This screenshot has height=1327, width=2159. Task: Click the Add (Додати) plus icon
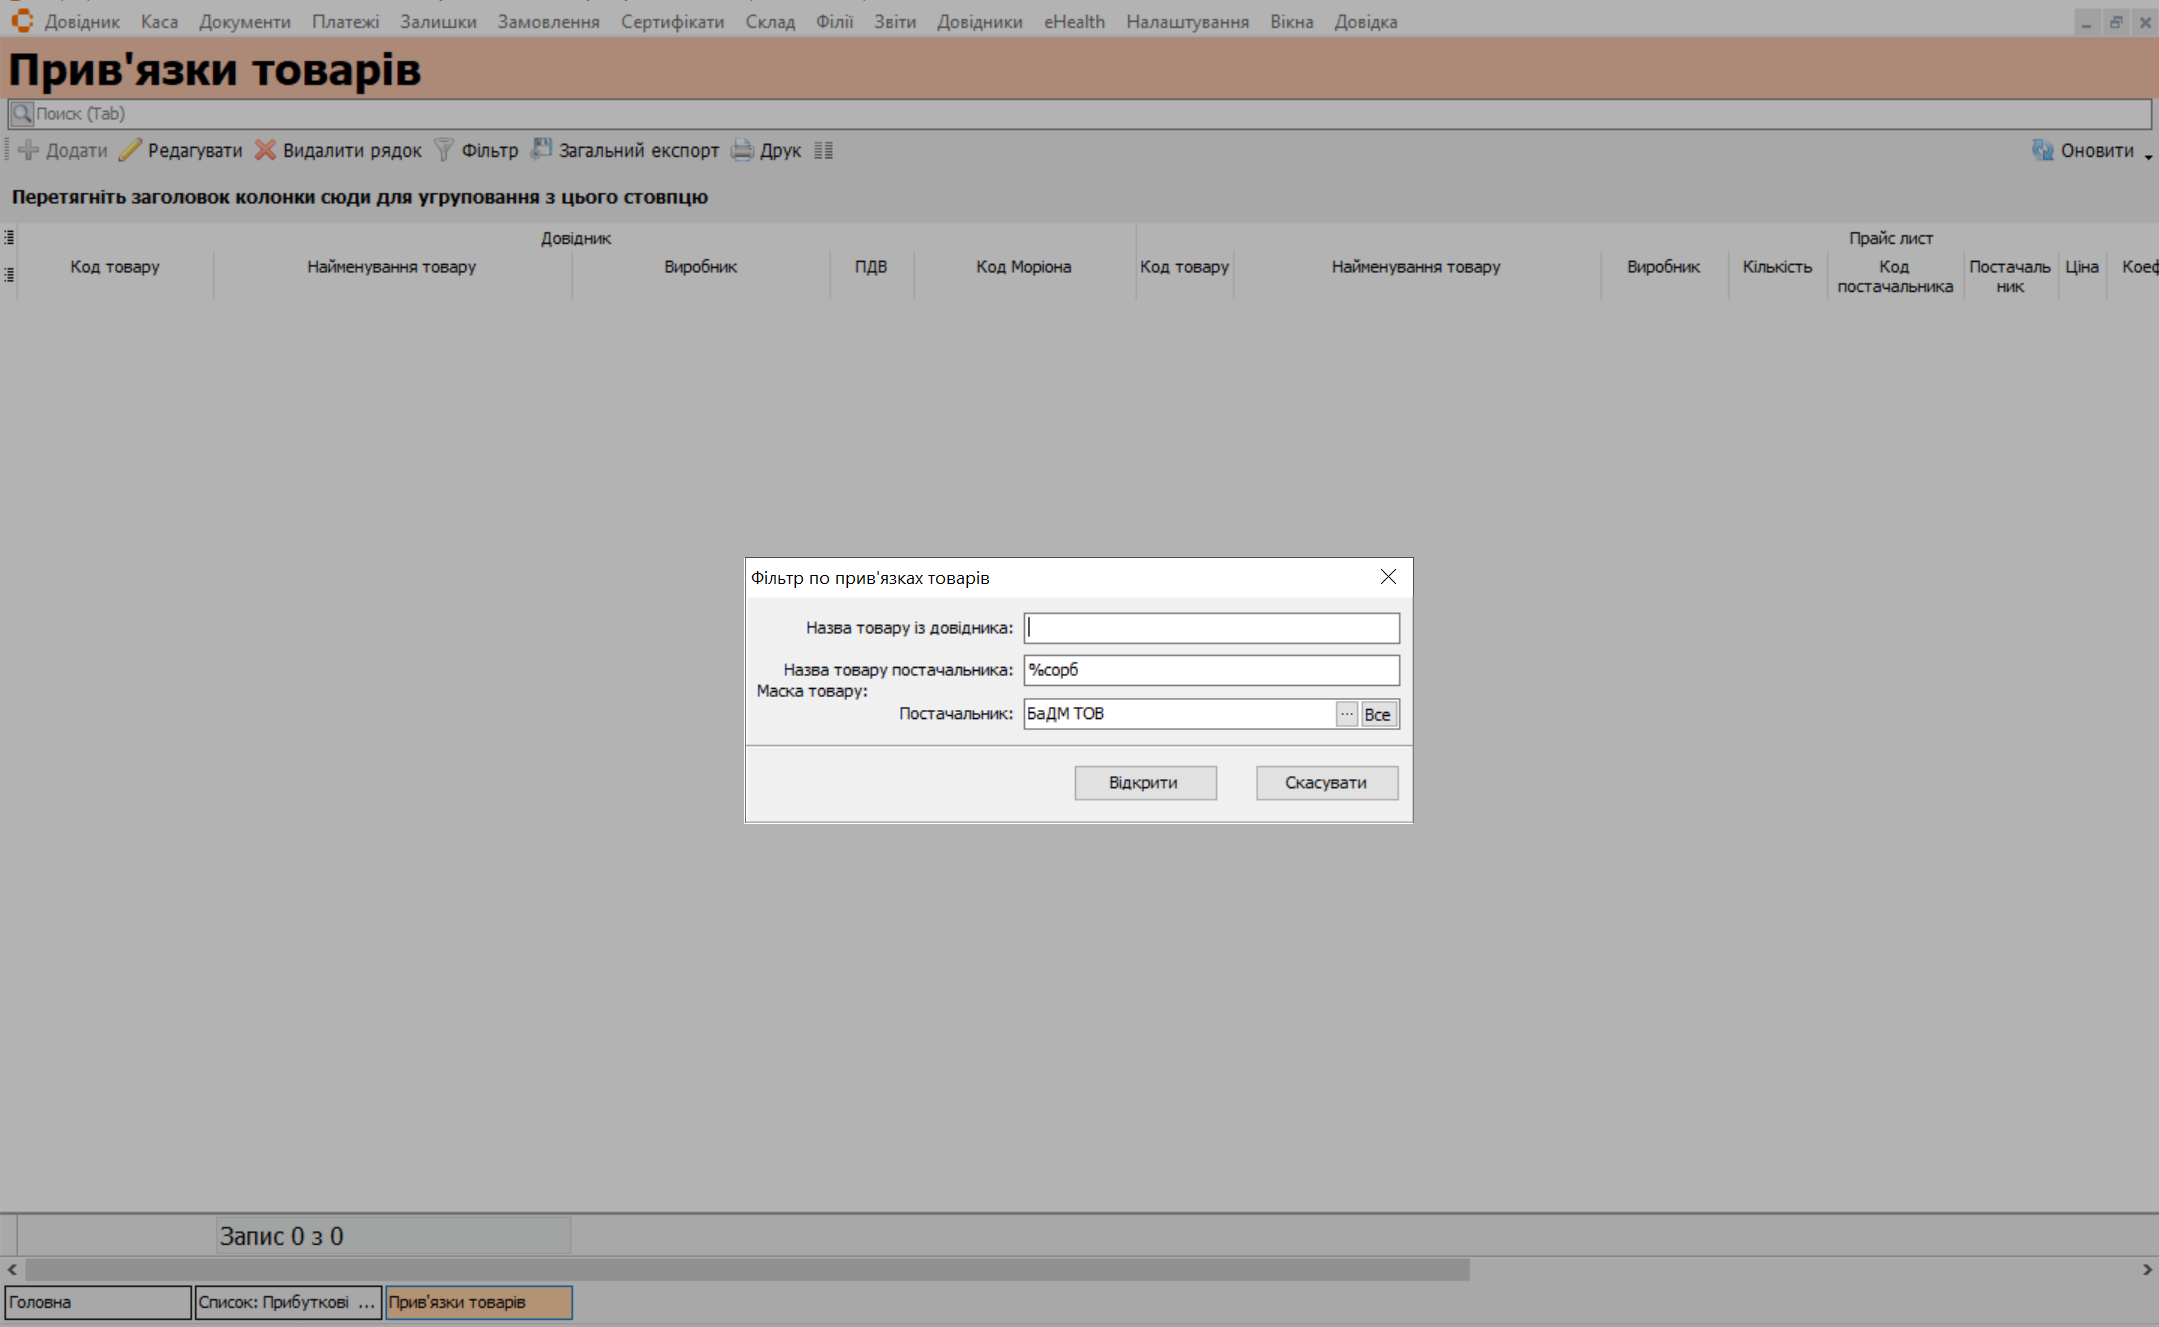[x=29, y=150]
